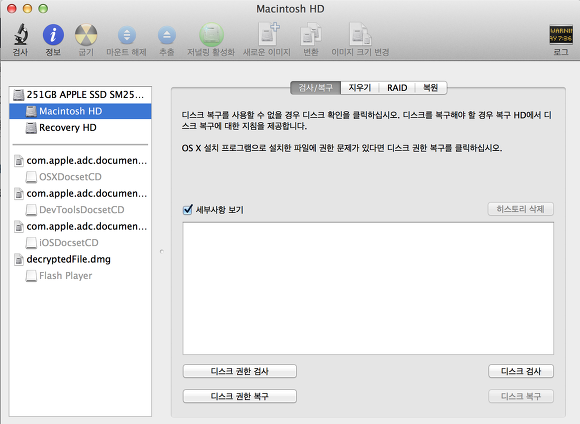The height and width of the screenshot is (424, 580).
Task: Switch to the RAID tab
Action: tap(397, 88)
